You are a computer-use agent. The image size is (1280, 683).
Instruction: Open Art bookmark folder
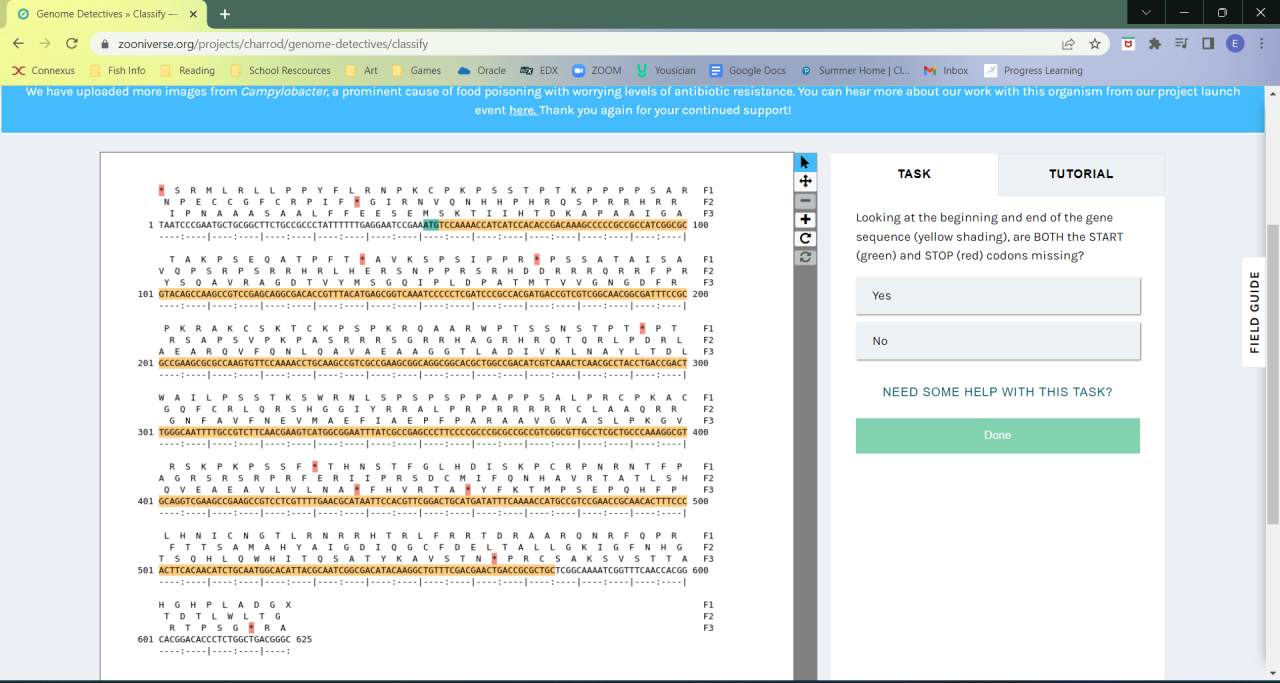coord(361,71)
